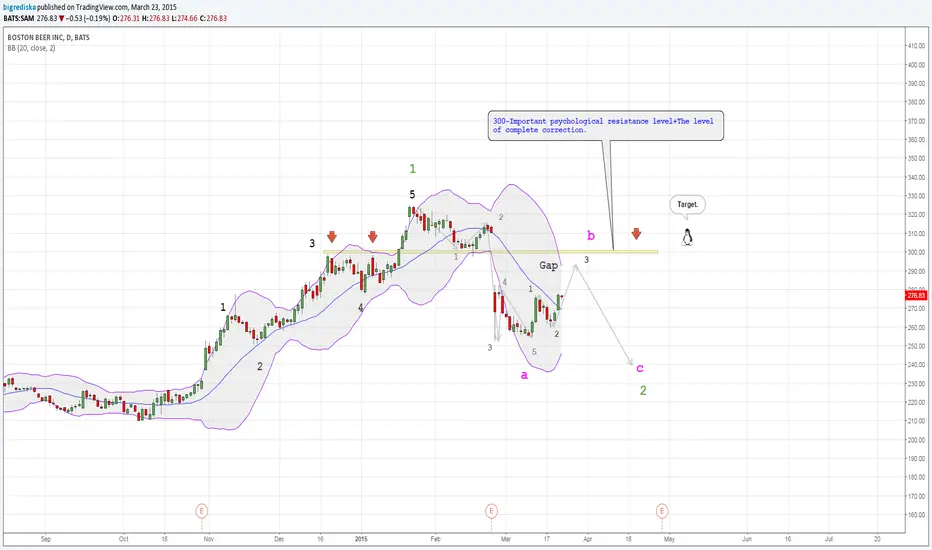Click the 160.00 price axis label
This screenshot has height=550, width=932.
click(916, 515)
